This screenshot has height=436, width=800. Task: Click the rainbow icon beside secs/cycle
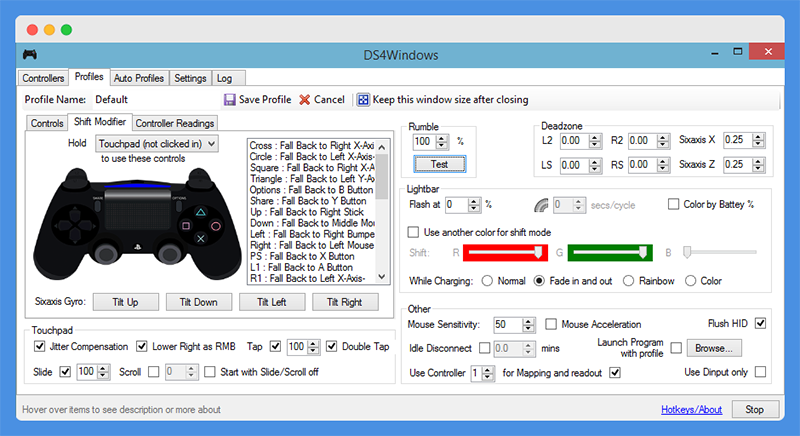coord(541,205)
